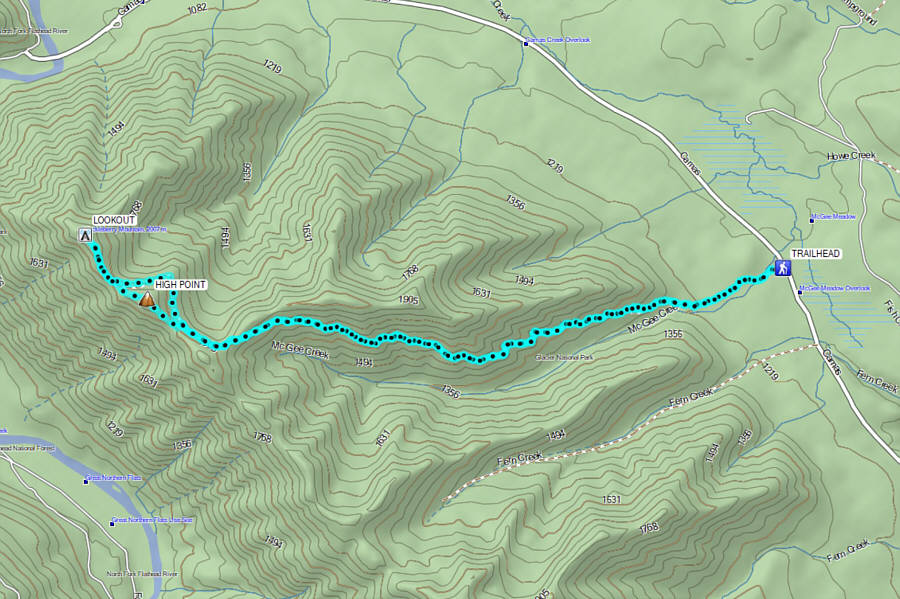The width and height of the screenshot is (900, 599).
Task: Click the brown summit High Point icon
Action: click(x=146, y=299)
